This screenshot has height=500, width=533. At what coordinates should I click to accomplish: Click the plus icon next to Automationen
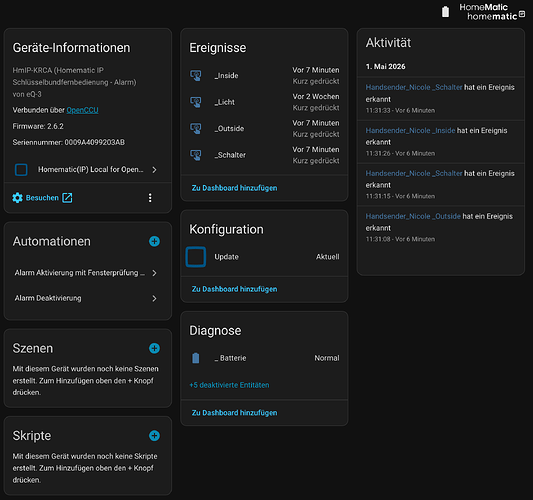pyautogui.click(x=154, y=241)
